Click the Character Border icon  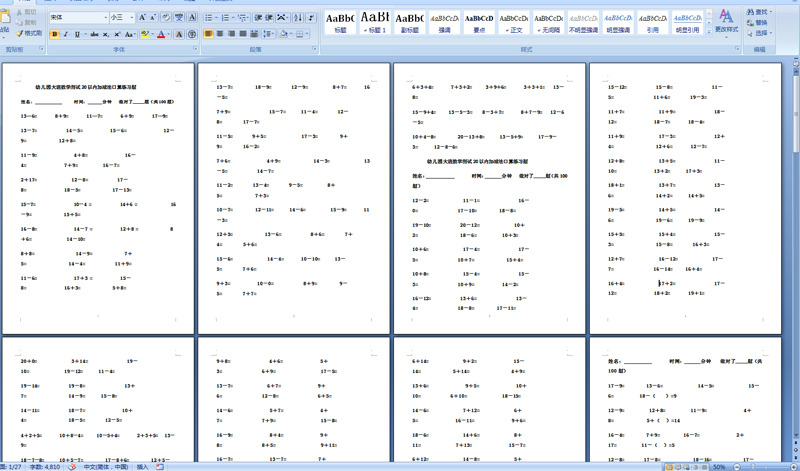(x=192, y=18)
